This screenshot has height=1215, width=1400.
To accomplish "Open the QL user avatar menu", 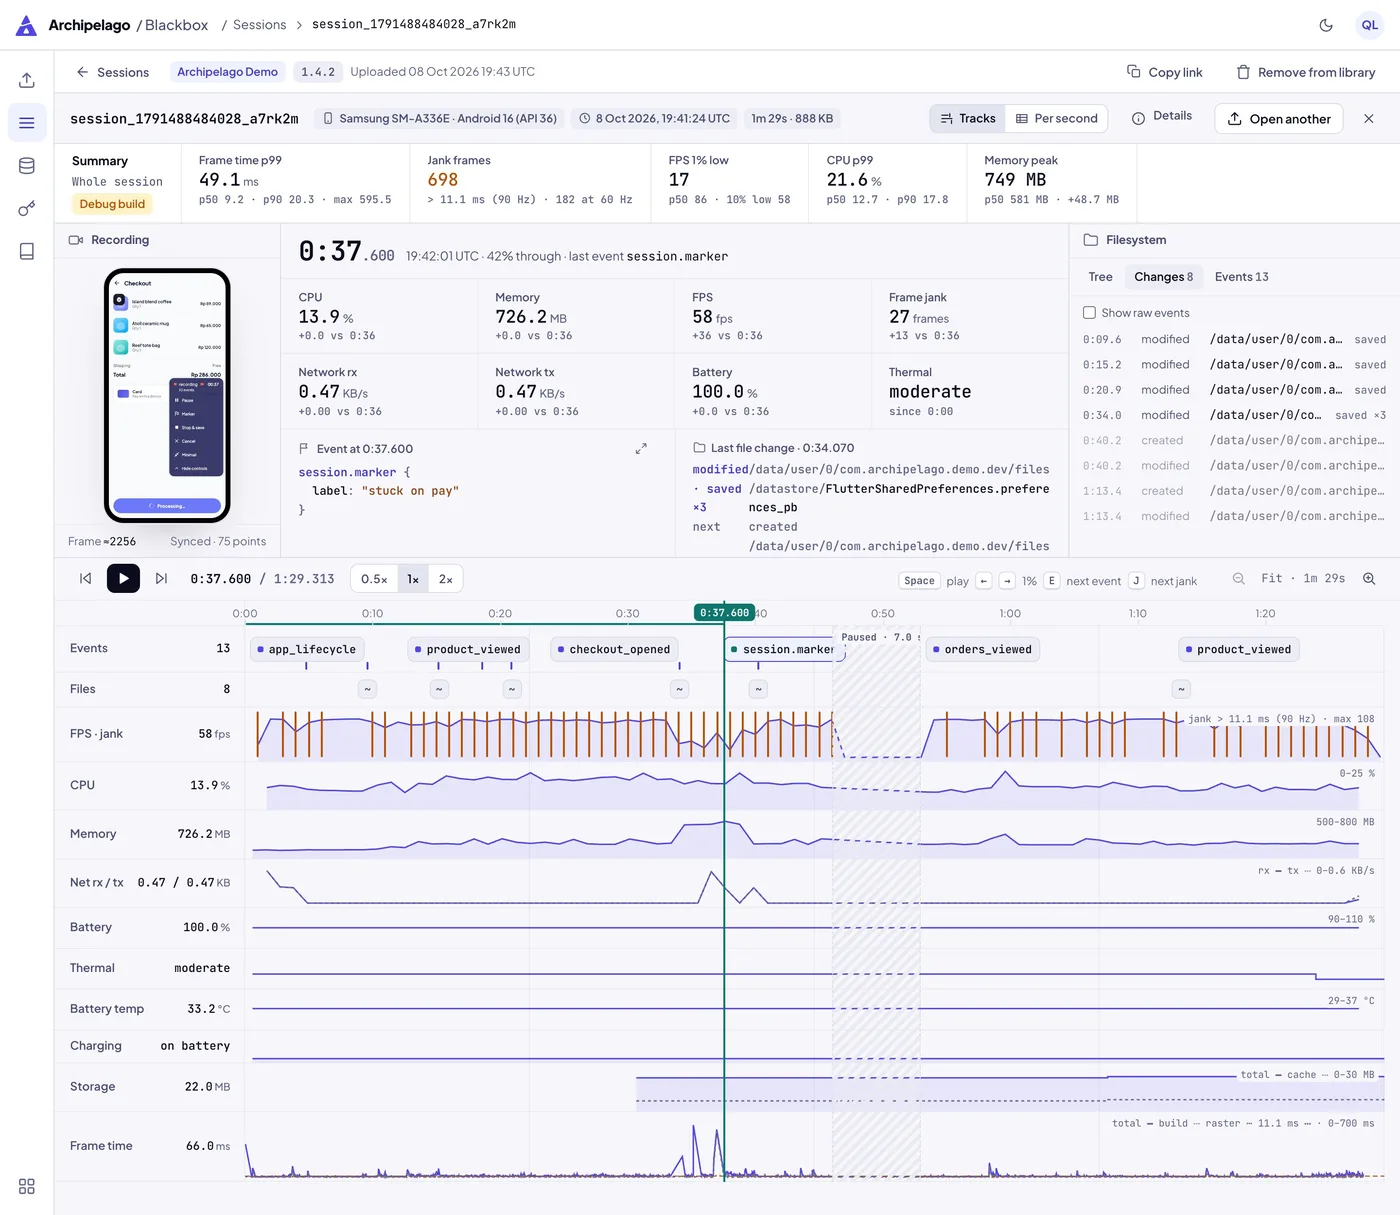I will pyautogui.click(x=1369, y=25).
